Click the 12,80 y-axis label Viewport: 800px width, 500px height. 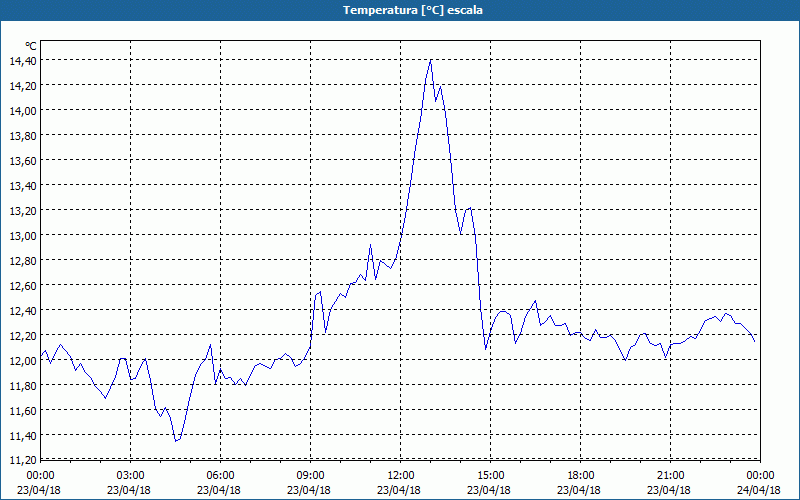point(23,260)
